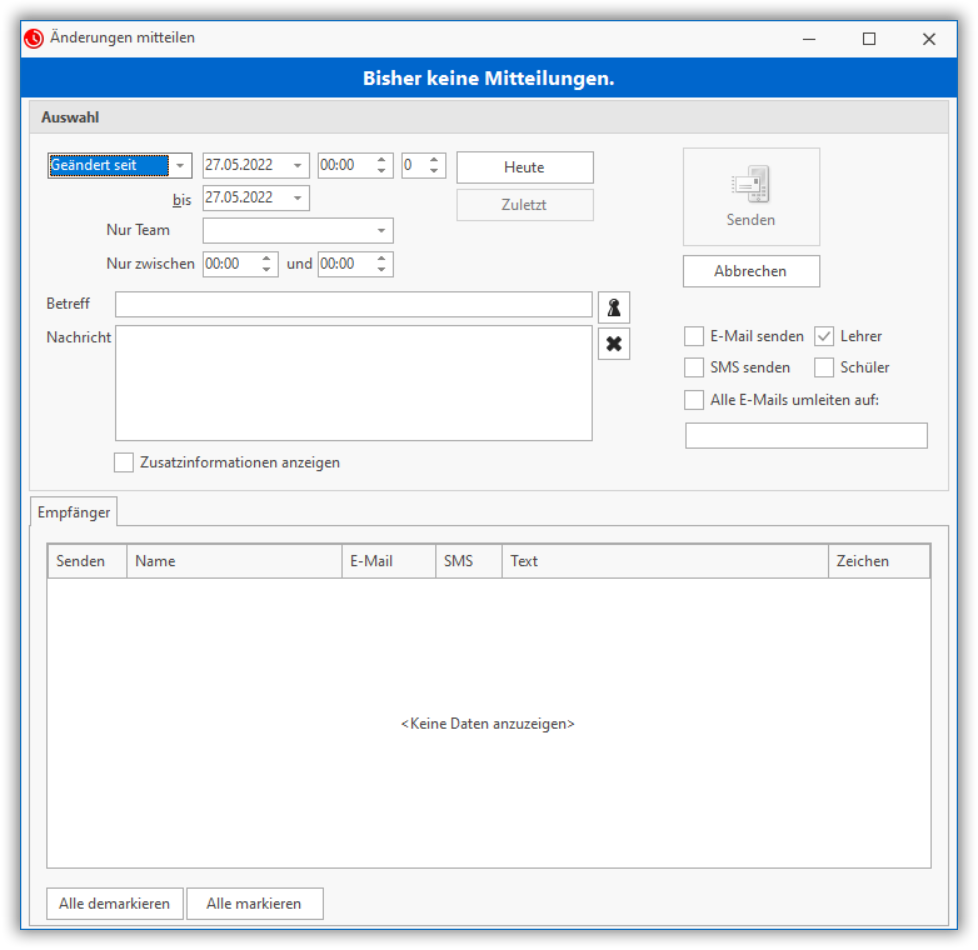Click the application logo in title bar
978x950 pixels.
[34, 39]
